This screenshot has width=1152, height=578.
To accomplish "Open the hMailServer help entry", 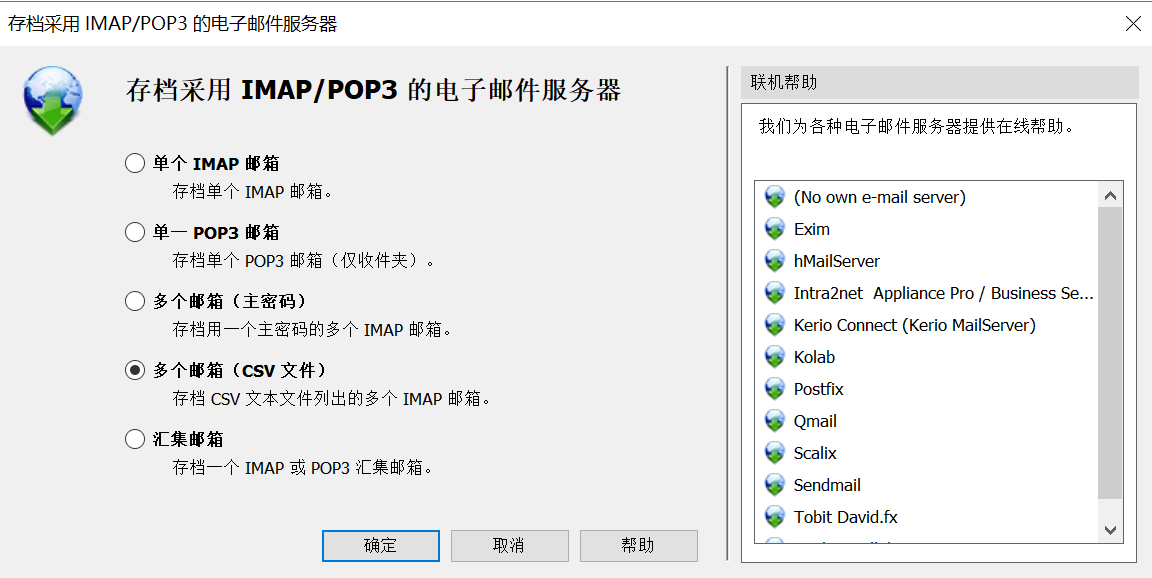I will pos(837,261).
